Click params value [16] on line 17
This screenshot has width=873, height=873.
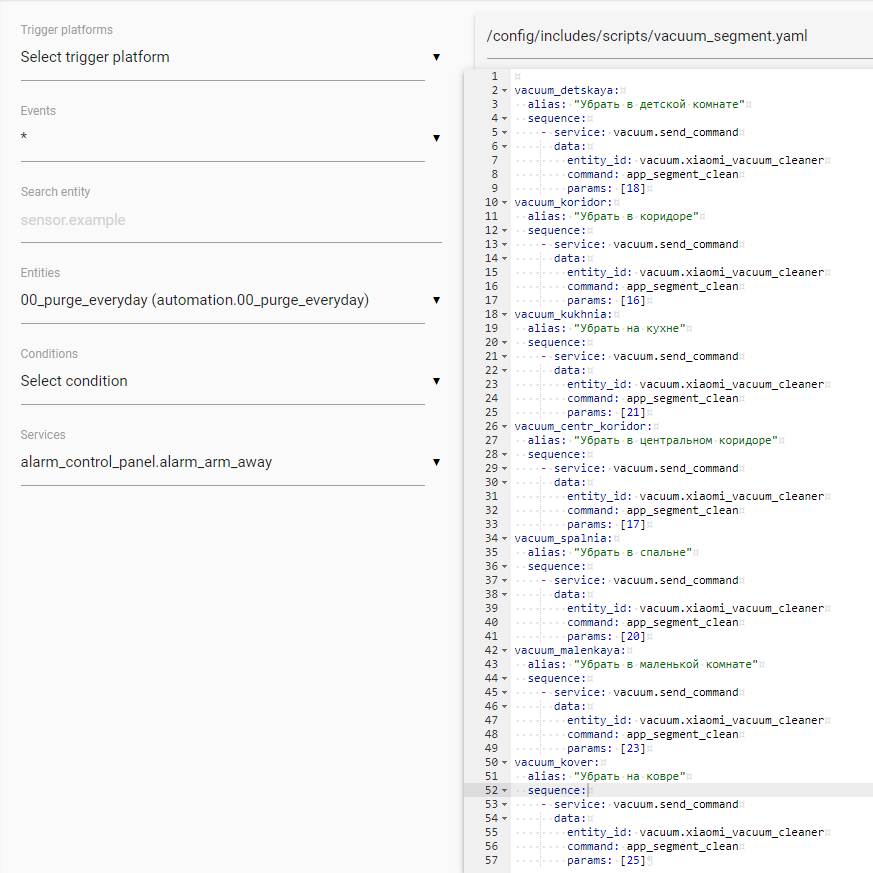click(633, 300)
